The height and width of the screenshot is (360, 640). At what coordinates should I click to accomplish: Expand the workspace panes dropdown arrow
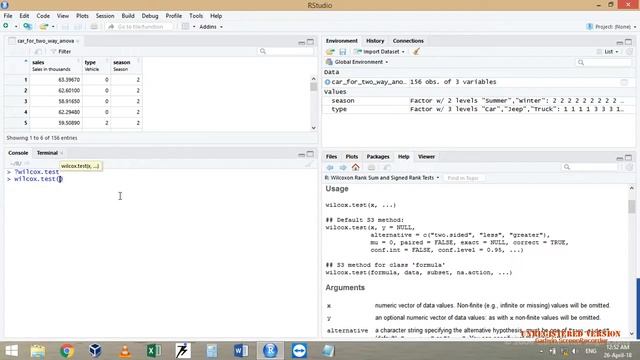click(x=194, y=27)
